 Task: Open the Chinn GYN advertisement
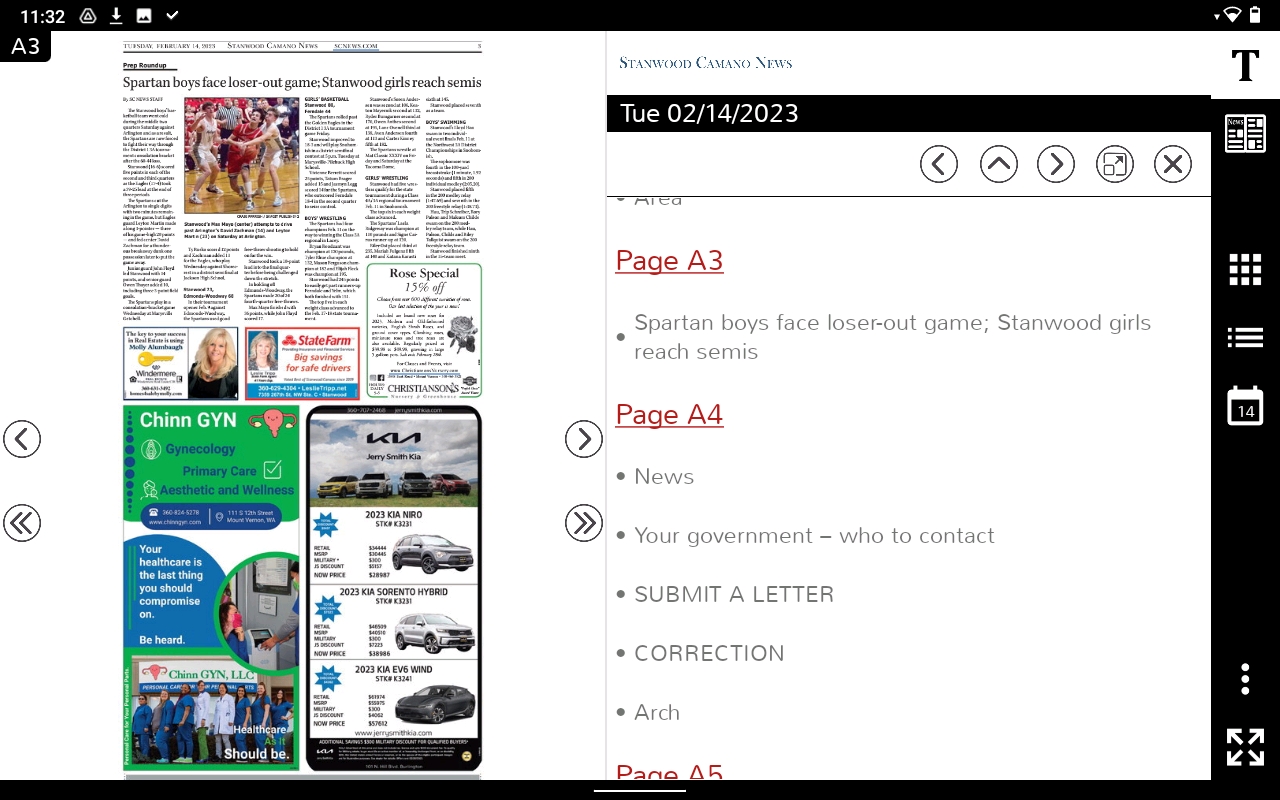pos(211,587)
